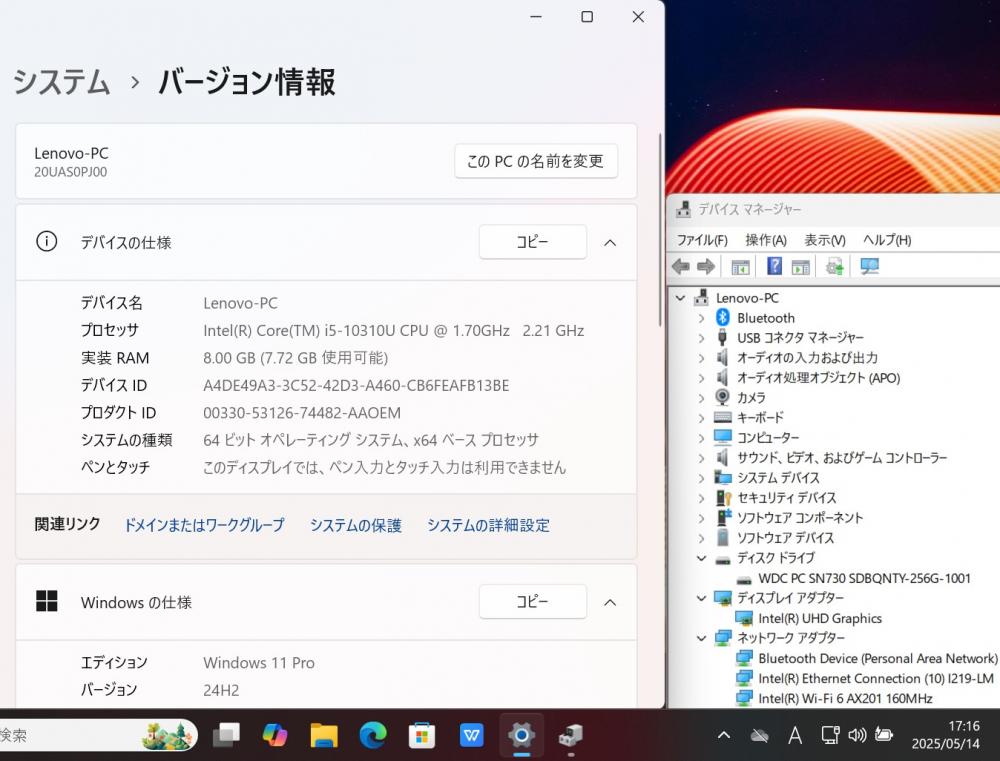Show hidden icons in the system tray
Image resolution: width=1000 pixels, height=761 pixels.
pyautogui.click(x=724, y=735)
